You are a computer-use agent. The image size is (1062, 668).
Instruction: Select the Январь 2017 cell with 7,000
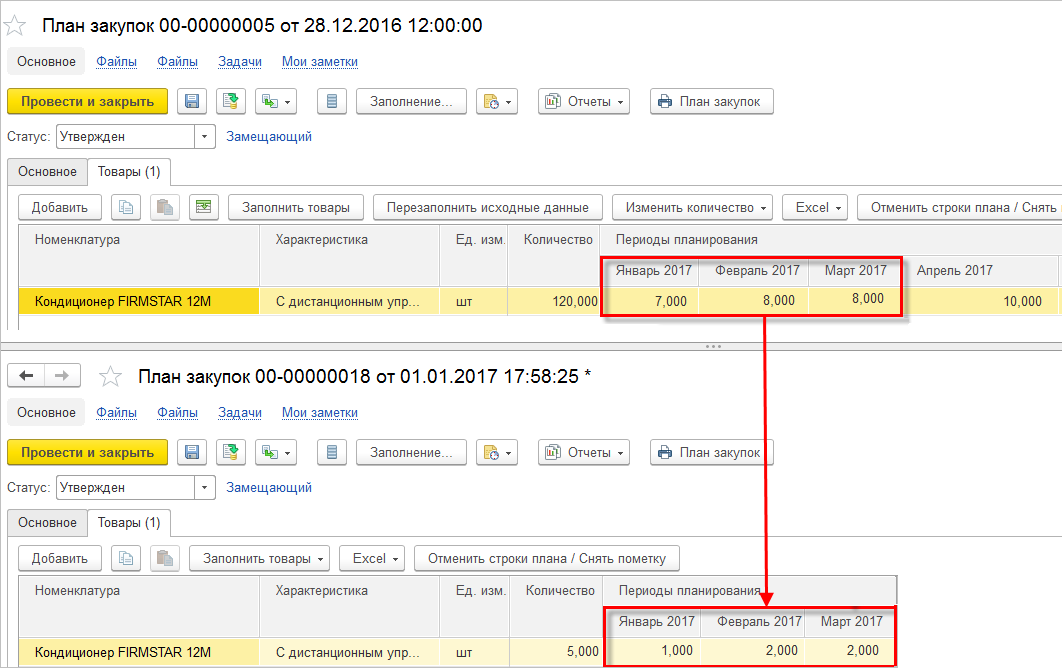point(650,301)
